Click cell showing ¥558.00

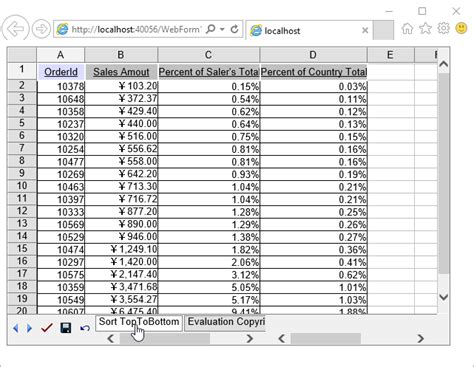tap(121, 162)
